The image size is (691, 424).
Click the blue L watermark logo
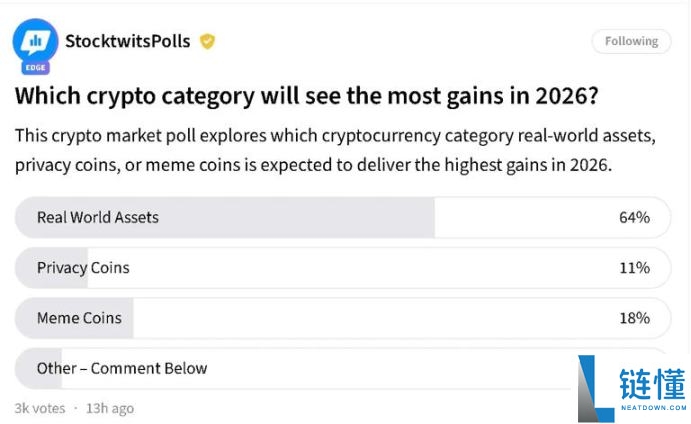(x=596, y=389)
